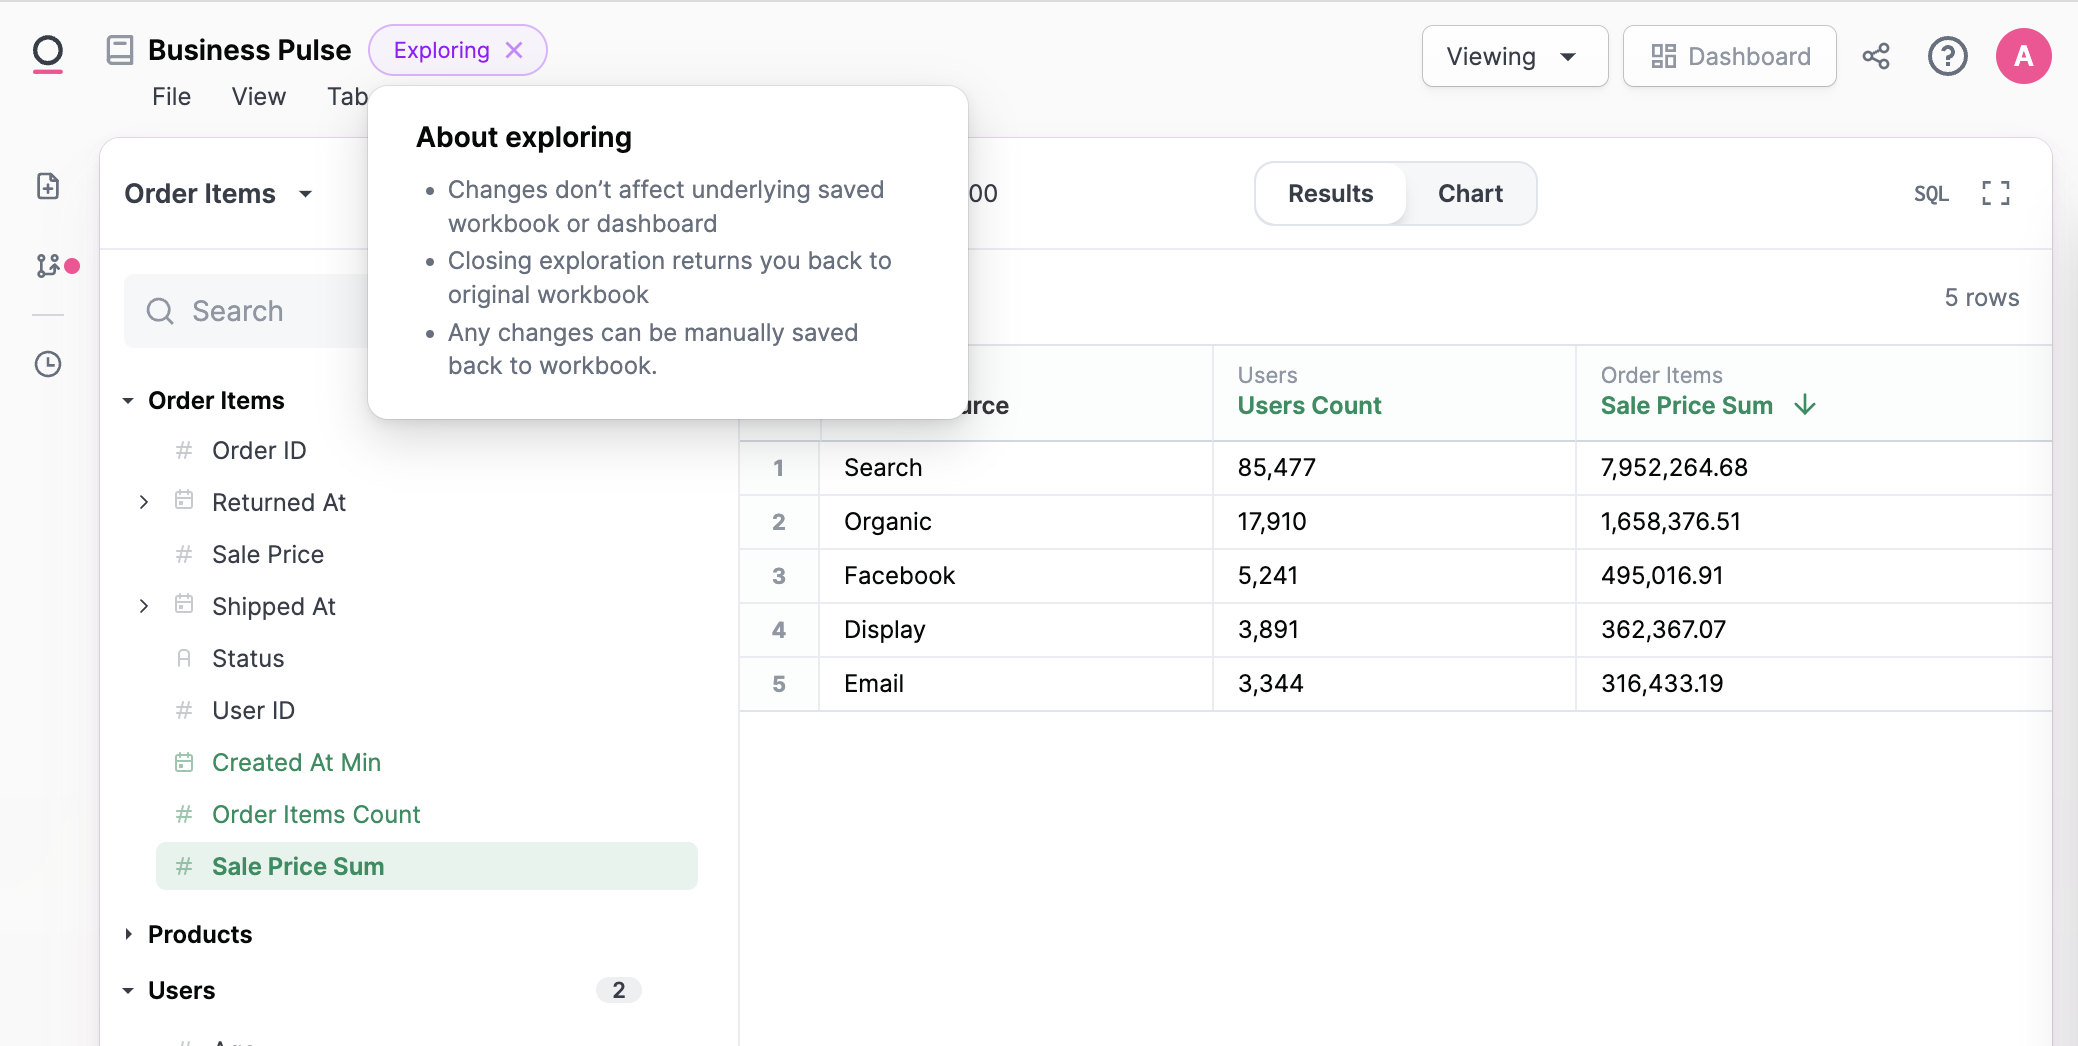Image resolution: width=2078 pixels, height=1046 pixels.
Task: Expand the Products field group
Action: point(129,934)
